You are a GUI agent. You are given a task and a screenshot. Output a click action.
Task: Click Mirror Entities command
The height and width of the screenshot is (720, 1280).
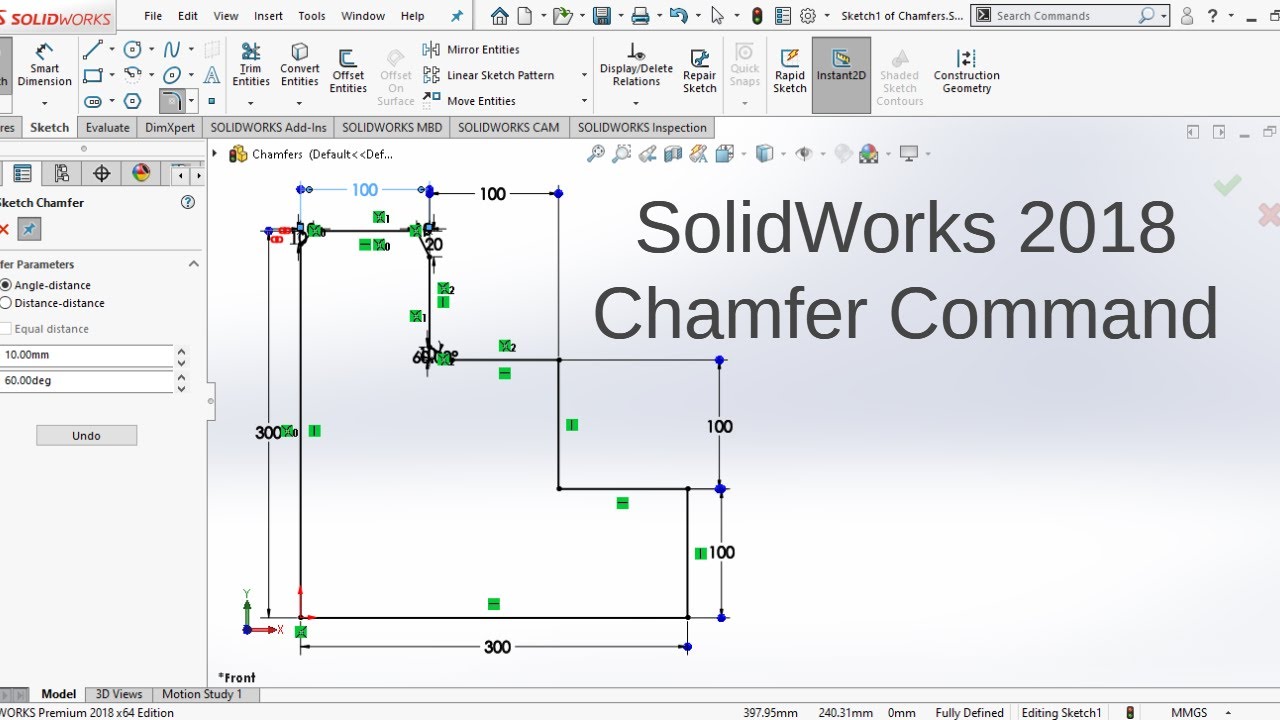tap(471, 49)
